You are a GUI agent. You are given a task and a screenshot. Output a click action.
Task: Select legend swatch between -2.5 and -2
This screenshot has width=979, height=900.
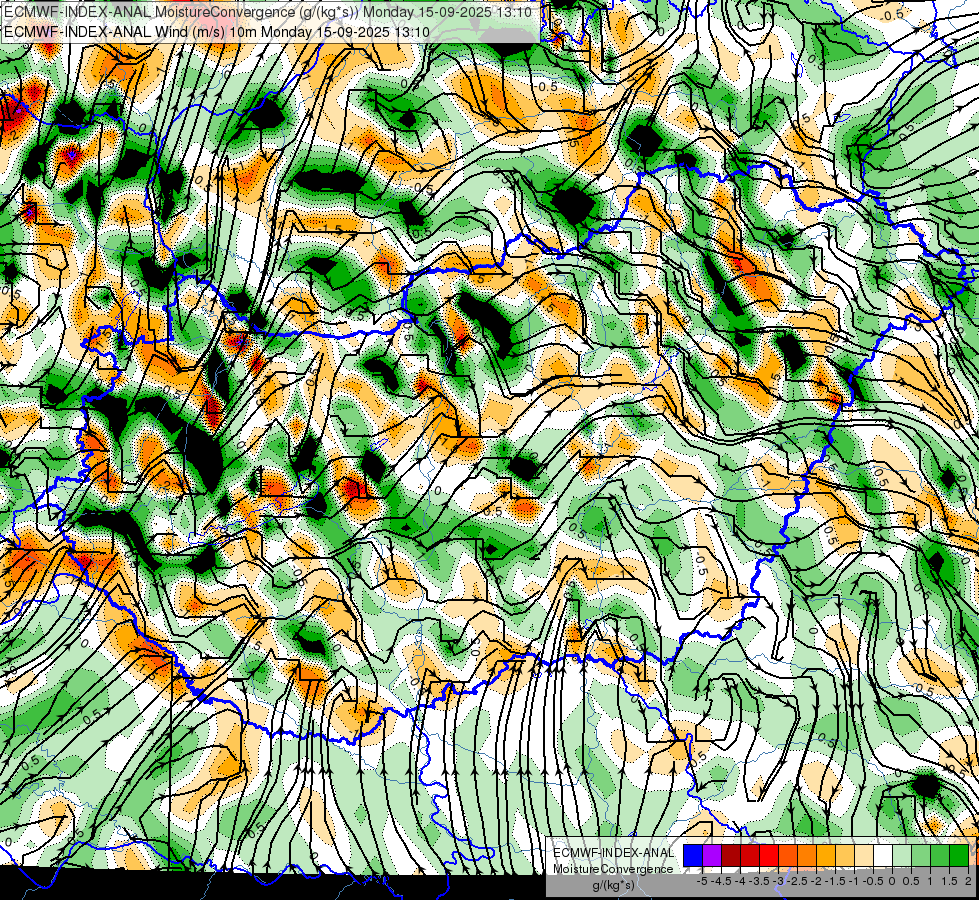(x=807, y=856)
